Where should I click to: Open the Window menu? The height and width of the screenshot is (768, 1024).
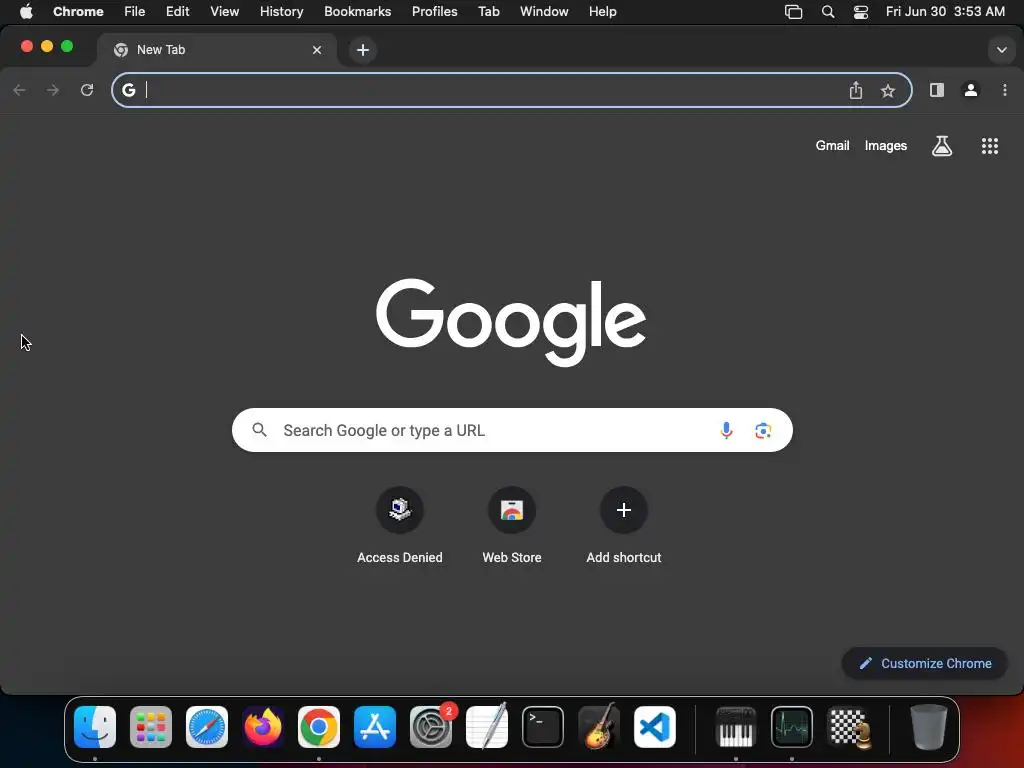[x=544, y=12]
